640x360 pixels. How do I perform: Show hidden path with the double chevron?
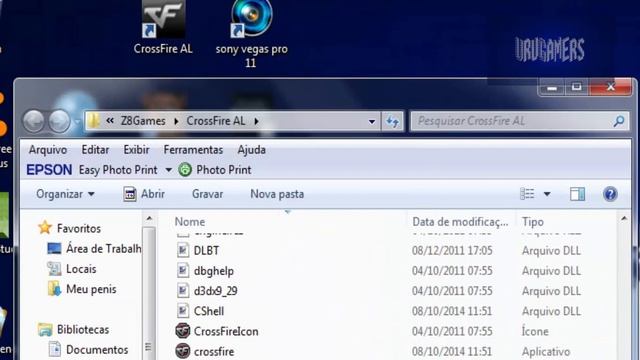point(110,121)
